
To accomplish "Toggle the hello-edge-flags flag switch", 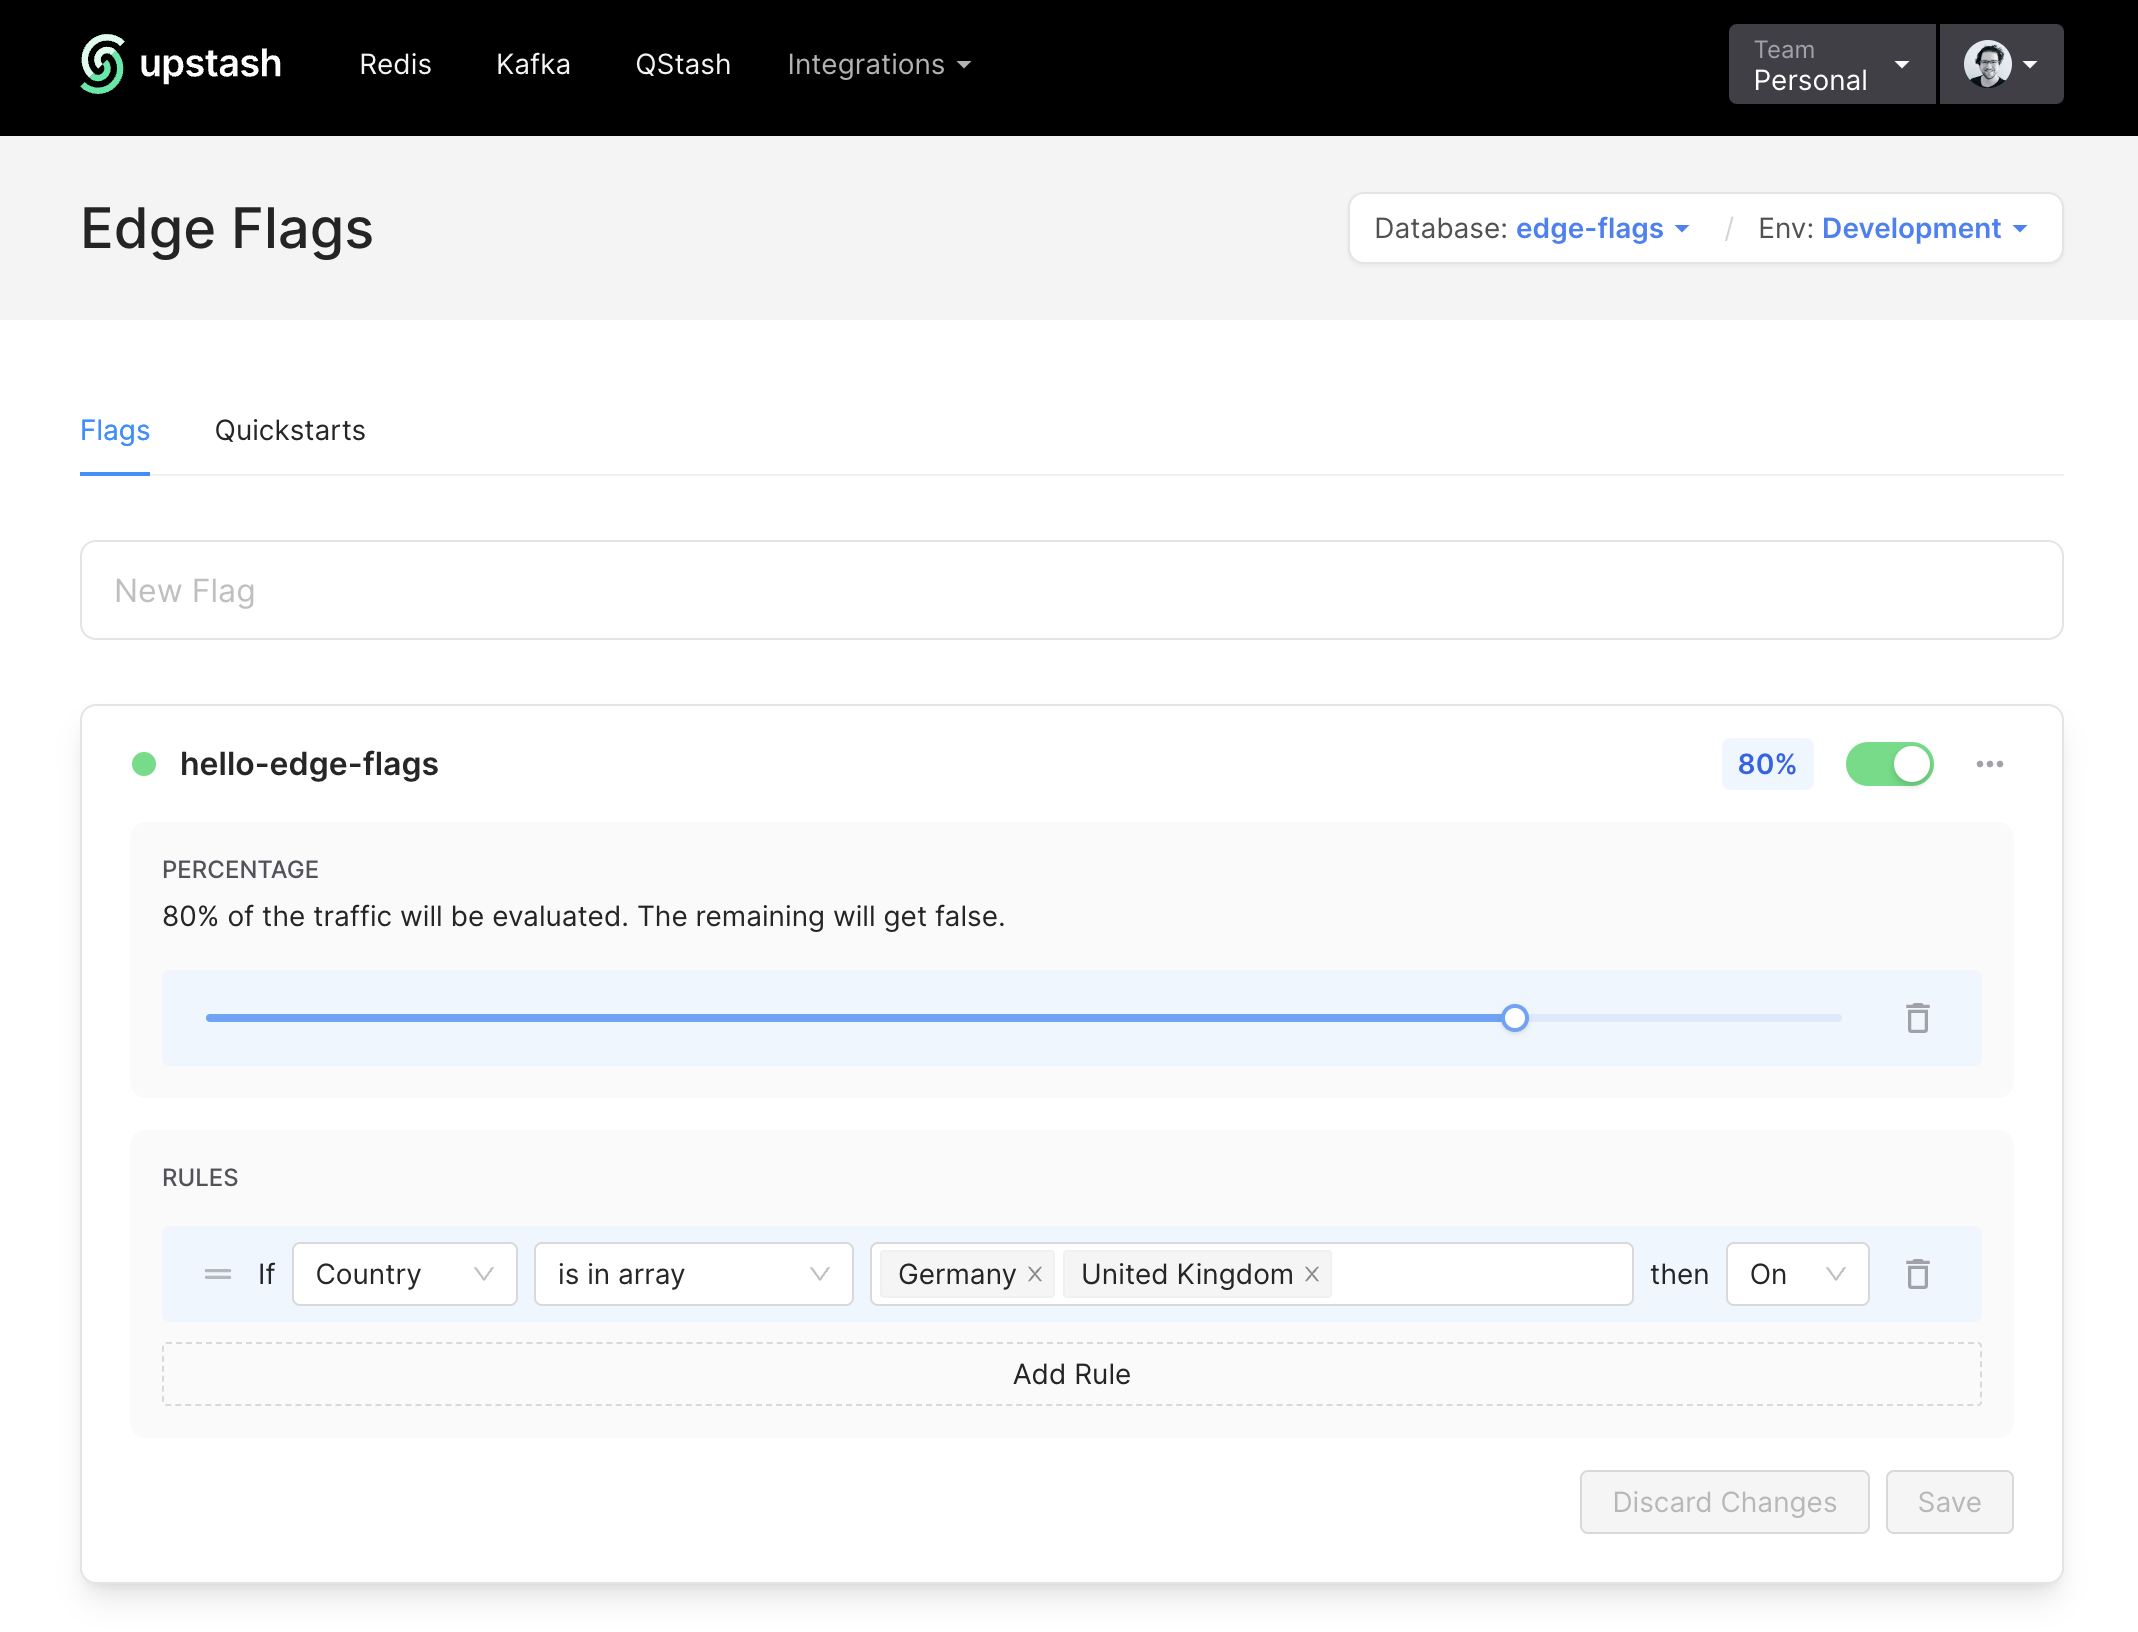I will pyautogui.click(x=1889, y=764).
